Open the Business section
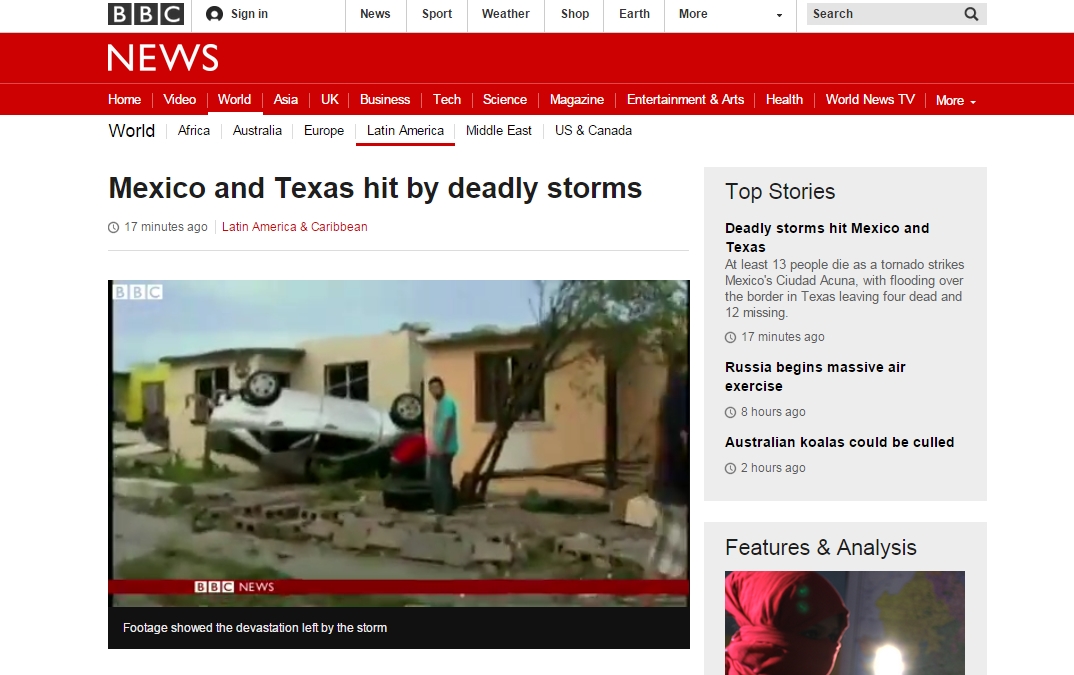The width and height of the screenshot is (1074, 675). (385, 99)
